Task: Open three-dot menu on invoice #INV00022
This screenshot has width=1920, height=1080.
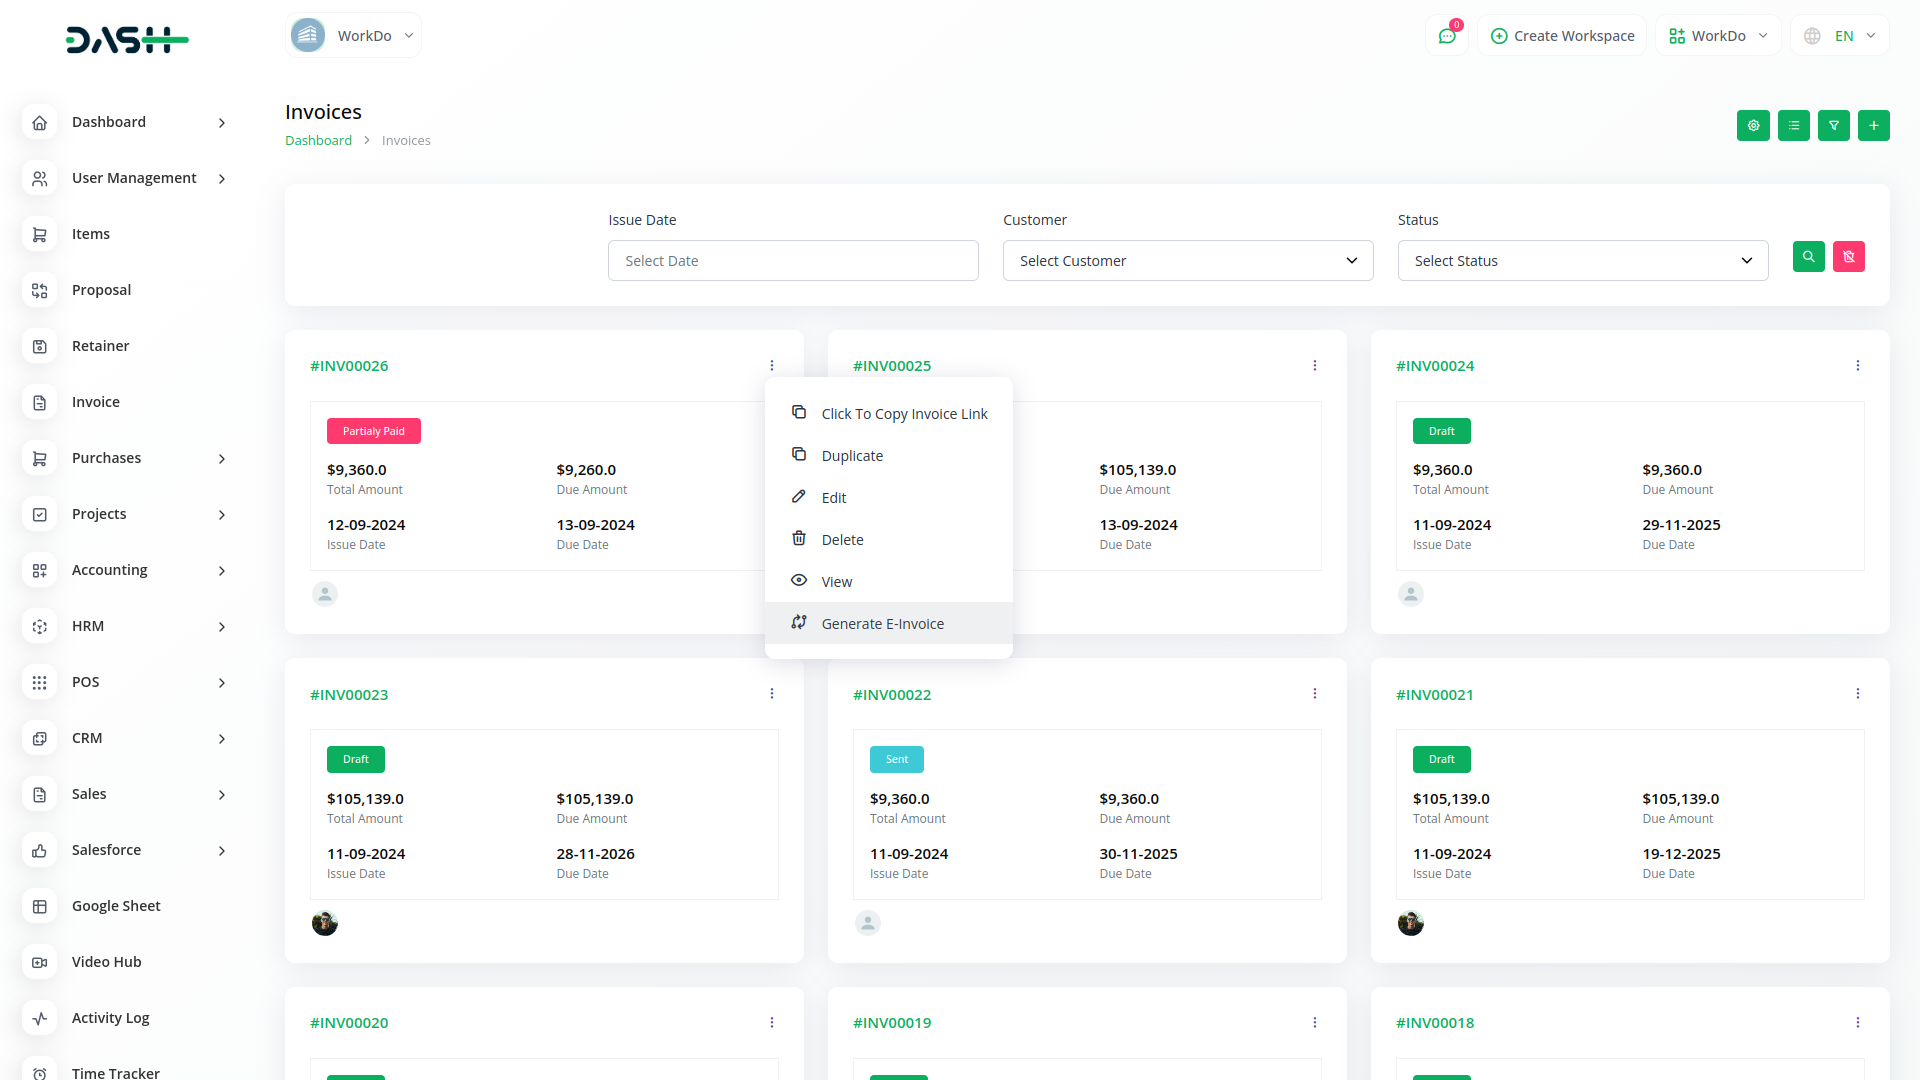Action: tap(1314, 694)
